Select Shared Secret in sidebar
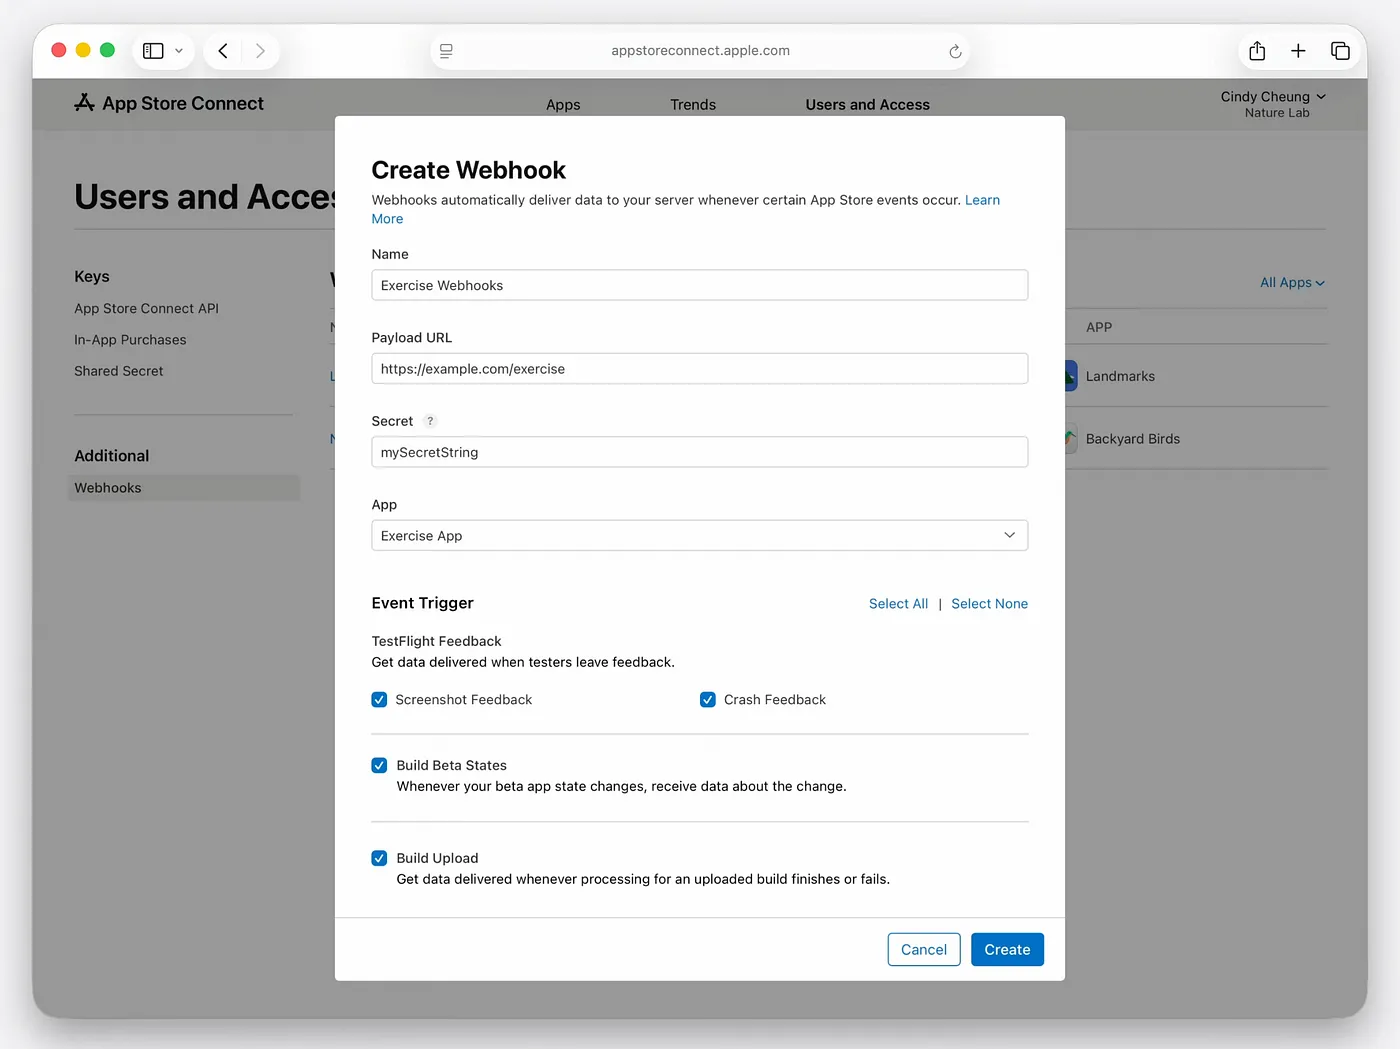 [x=118, y=371]
